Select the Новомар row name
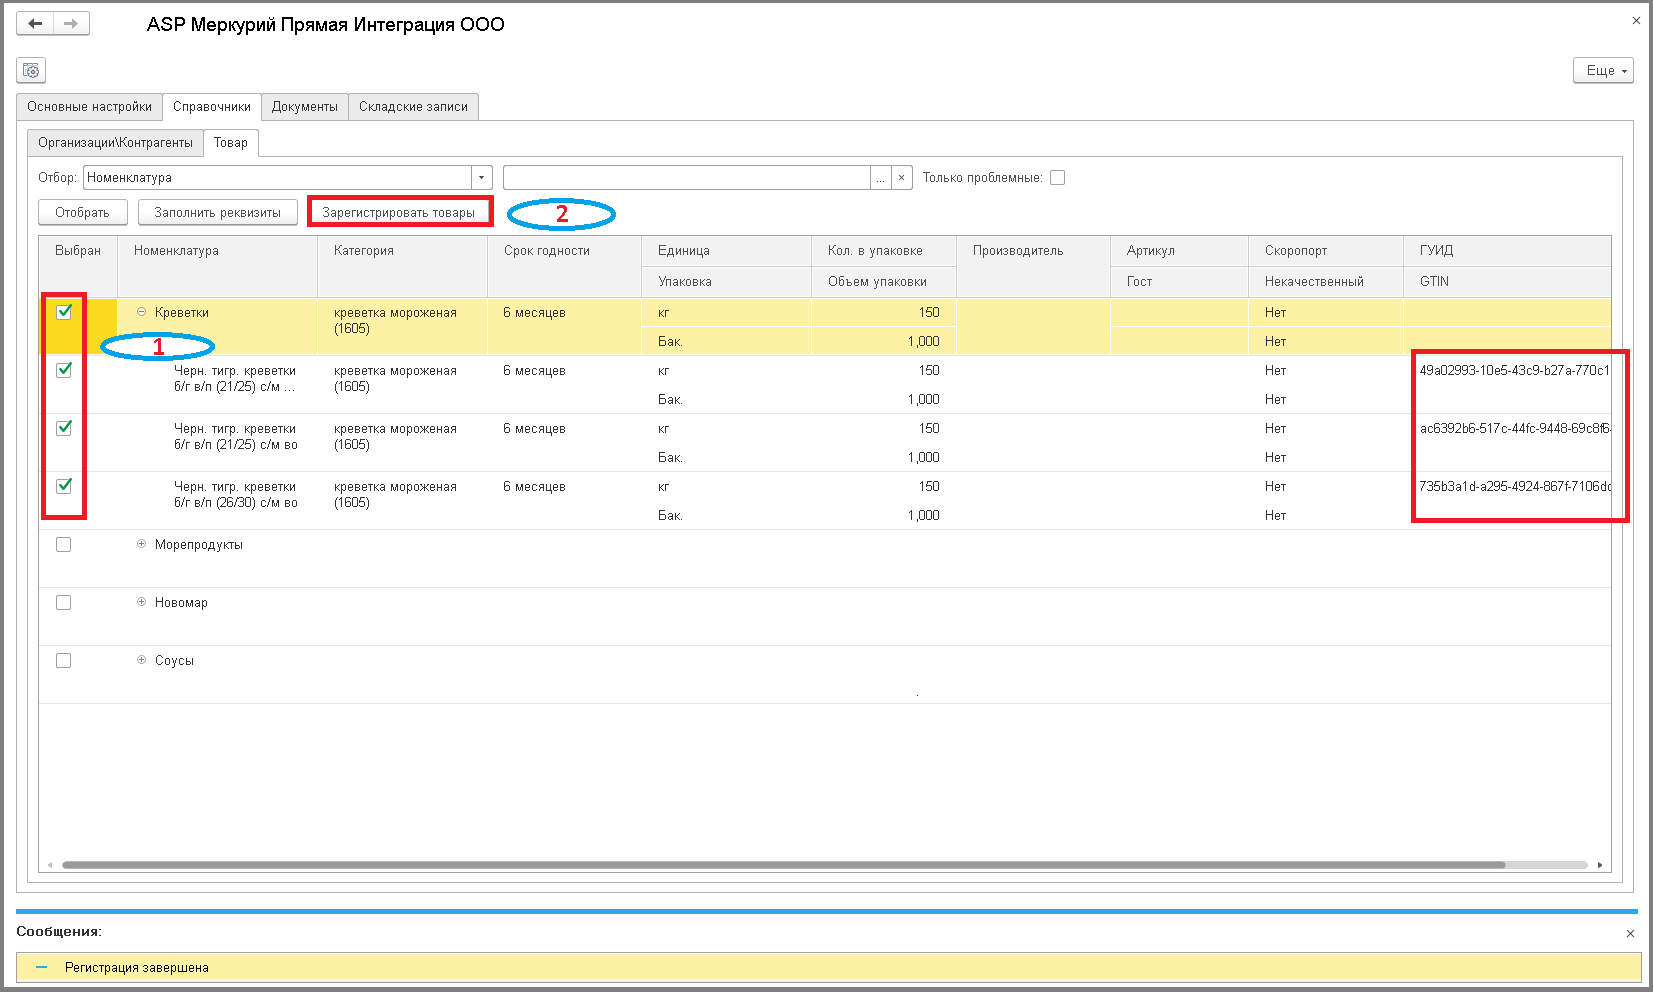Screen dimensions: 1653x992 coord(181,603)
